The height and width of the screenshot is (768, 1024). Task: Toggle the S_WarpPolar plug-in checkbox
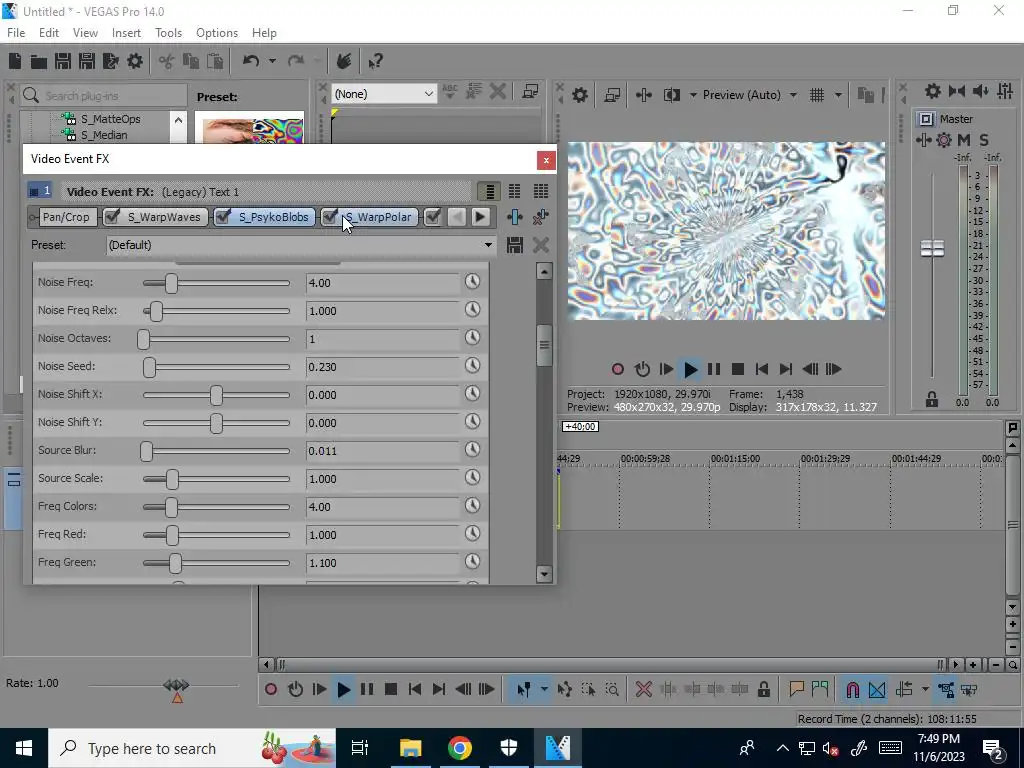(330, 217)
